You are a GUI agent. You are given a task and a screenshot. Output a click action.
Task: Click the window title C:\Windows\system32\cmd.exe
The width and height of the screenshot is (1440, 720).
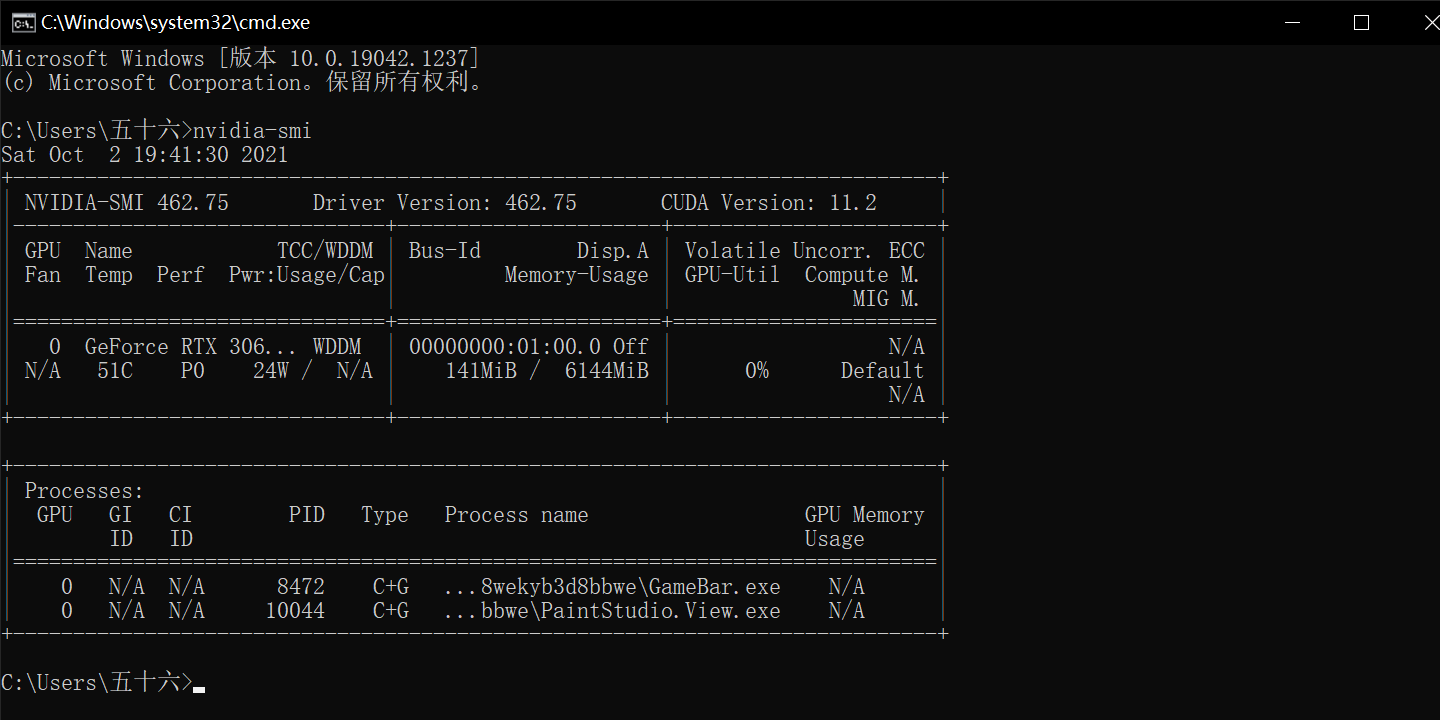click(x=175, y=22)
